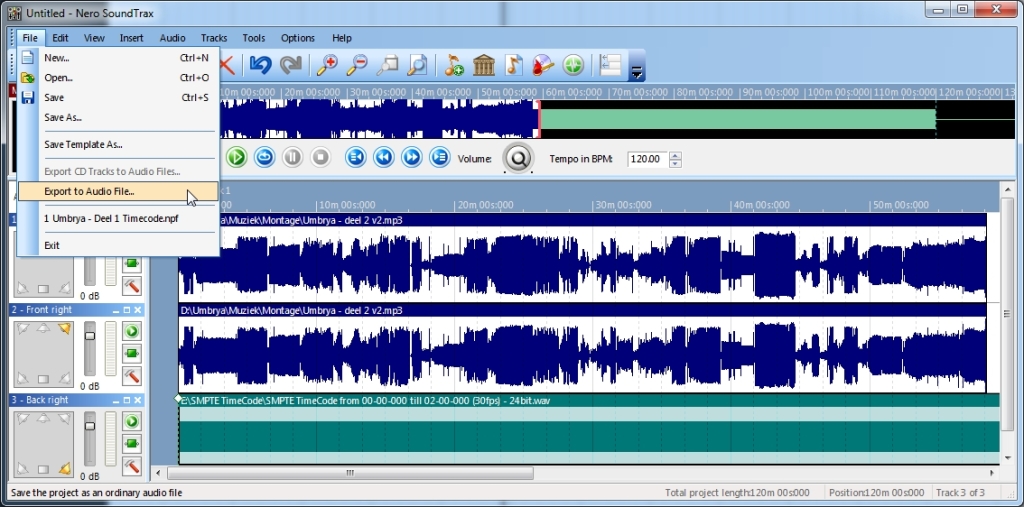Image resolution: width=1024 pixels, height=507 pixels.
Task: Minimize the 2 - Front right track panel
Action: coord(116,310)
